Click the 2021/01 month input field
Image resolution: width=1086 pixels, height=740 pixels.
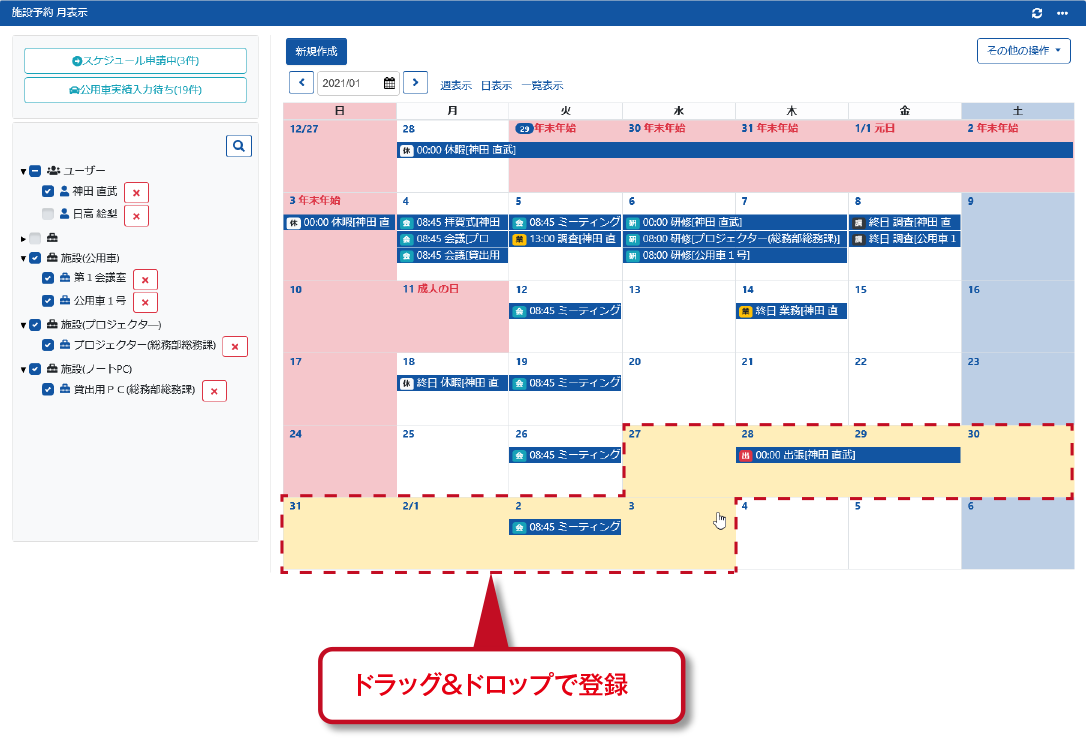coord(348,84)
